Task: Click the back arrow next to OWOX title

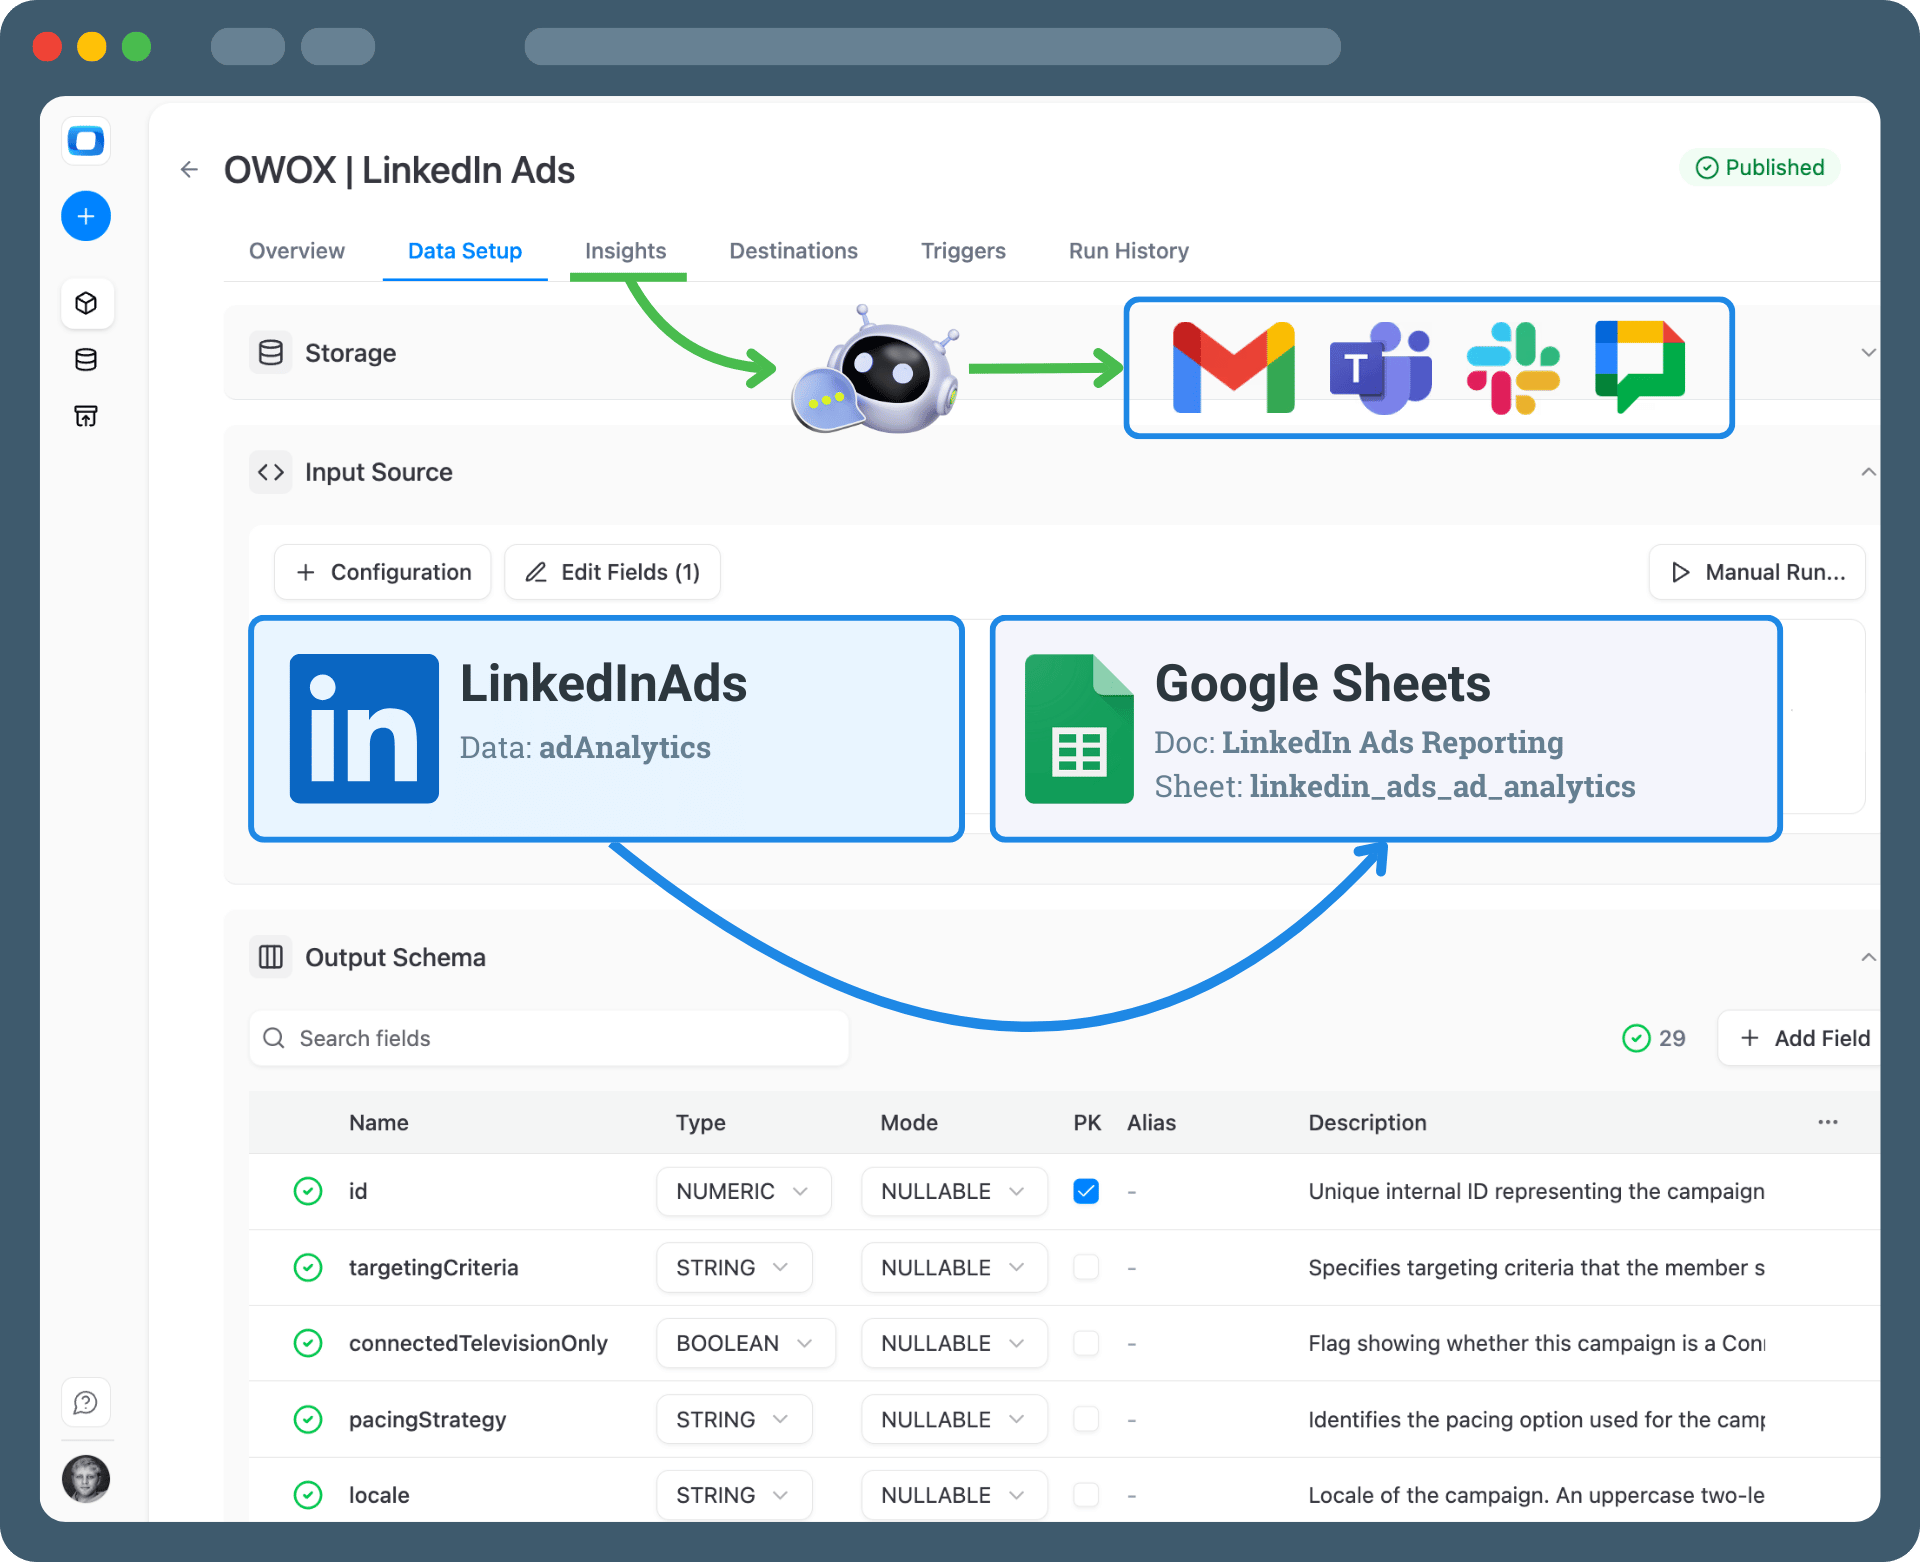Action: (189, 170)
